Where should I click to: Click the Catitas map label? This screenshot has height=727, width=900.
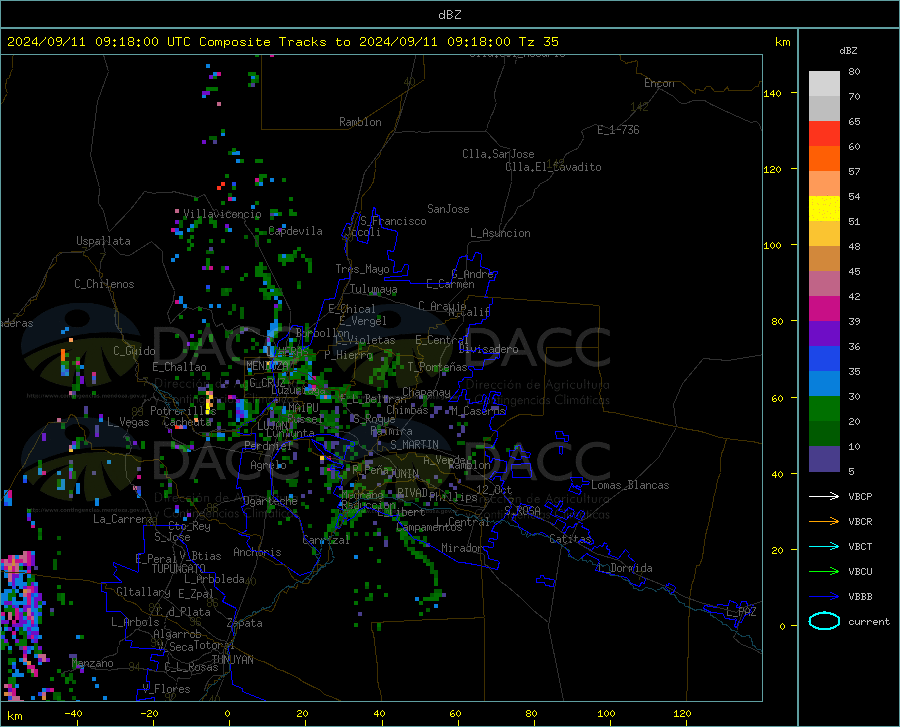click(570, 539)
